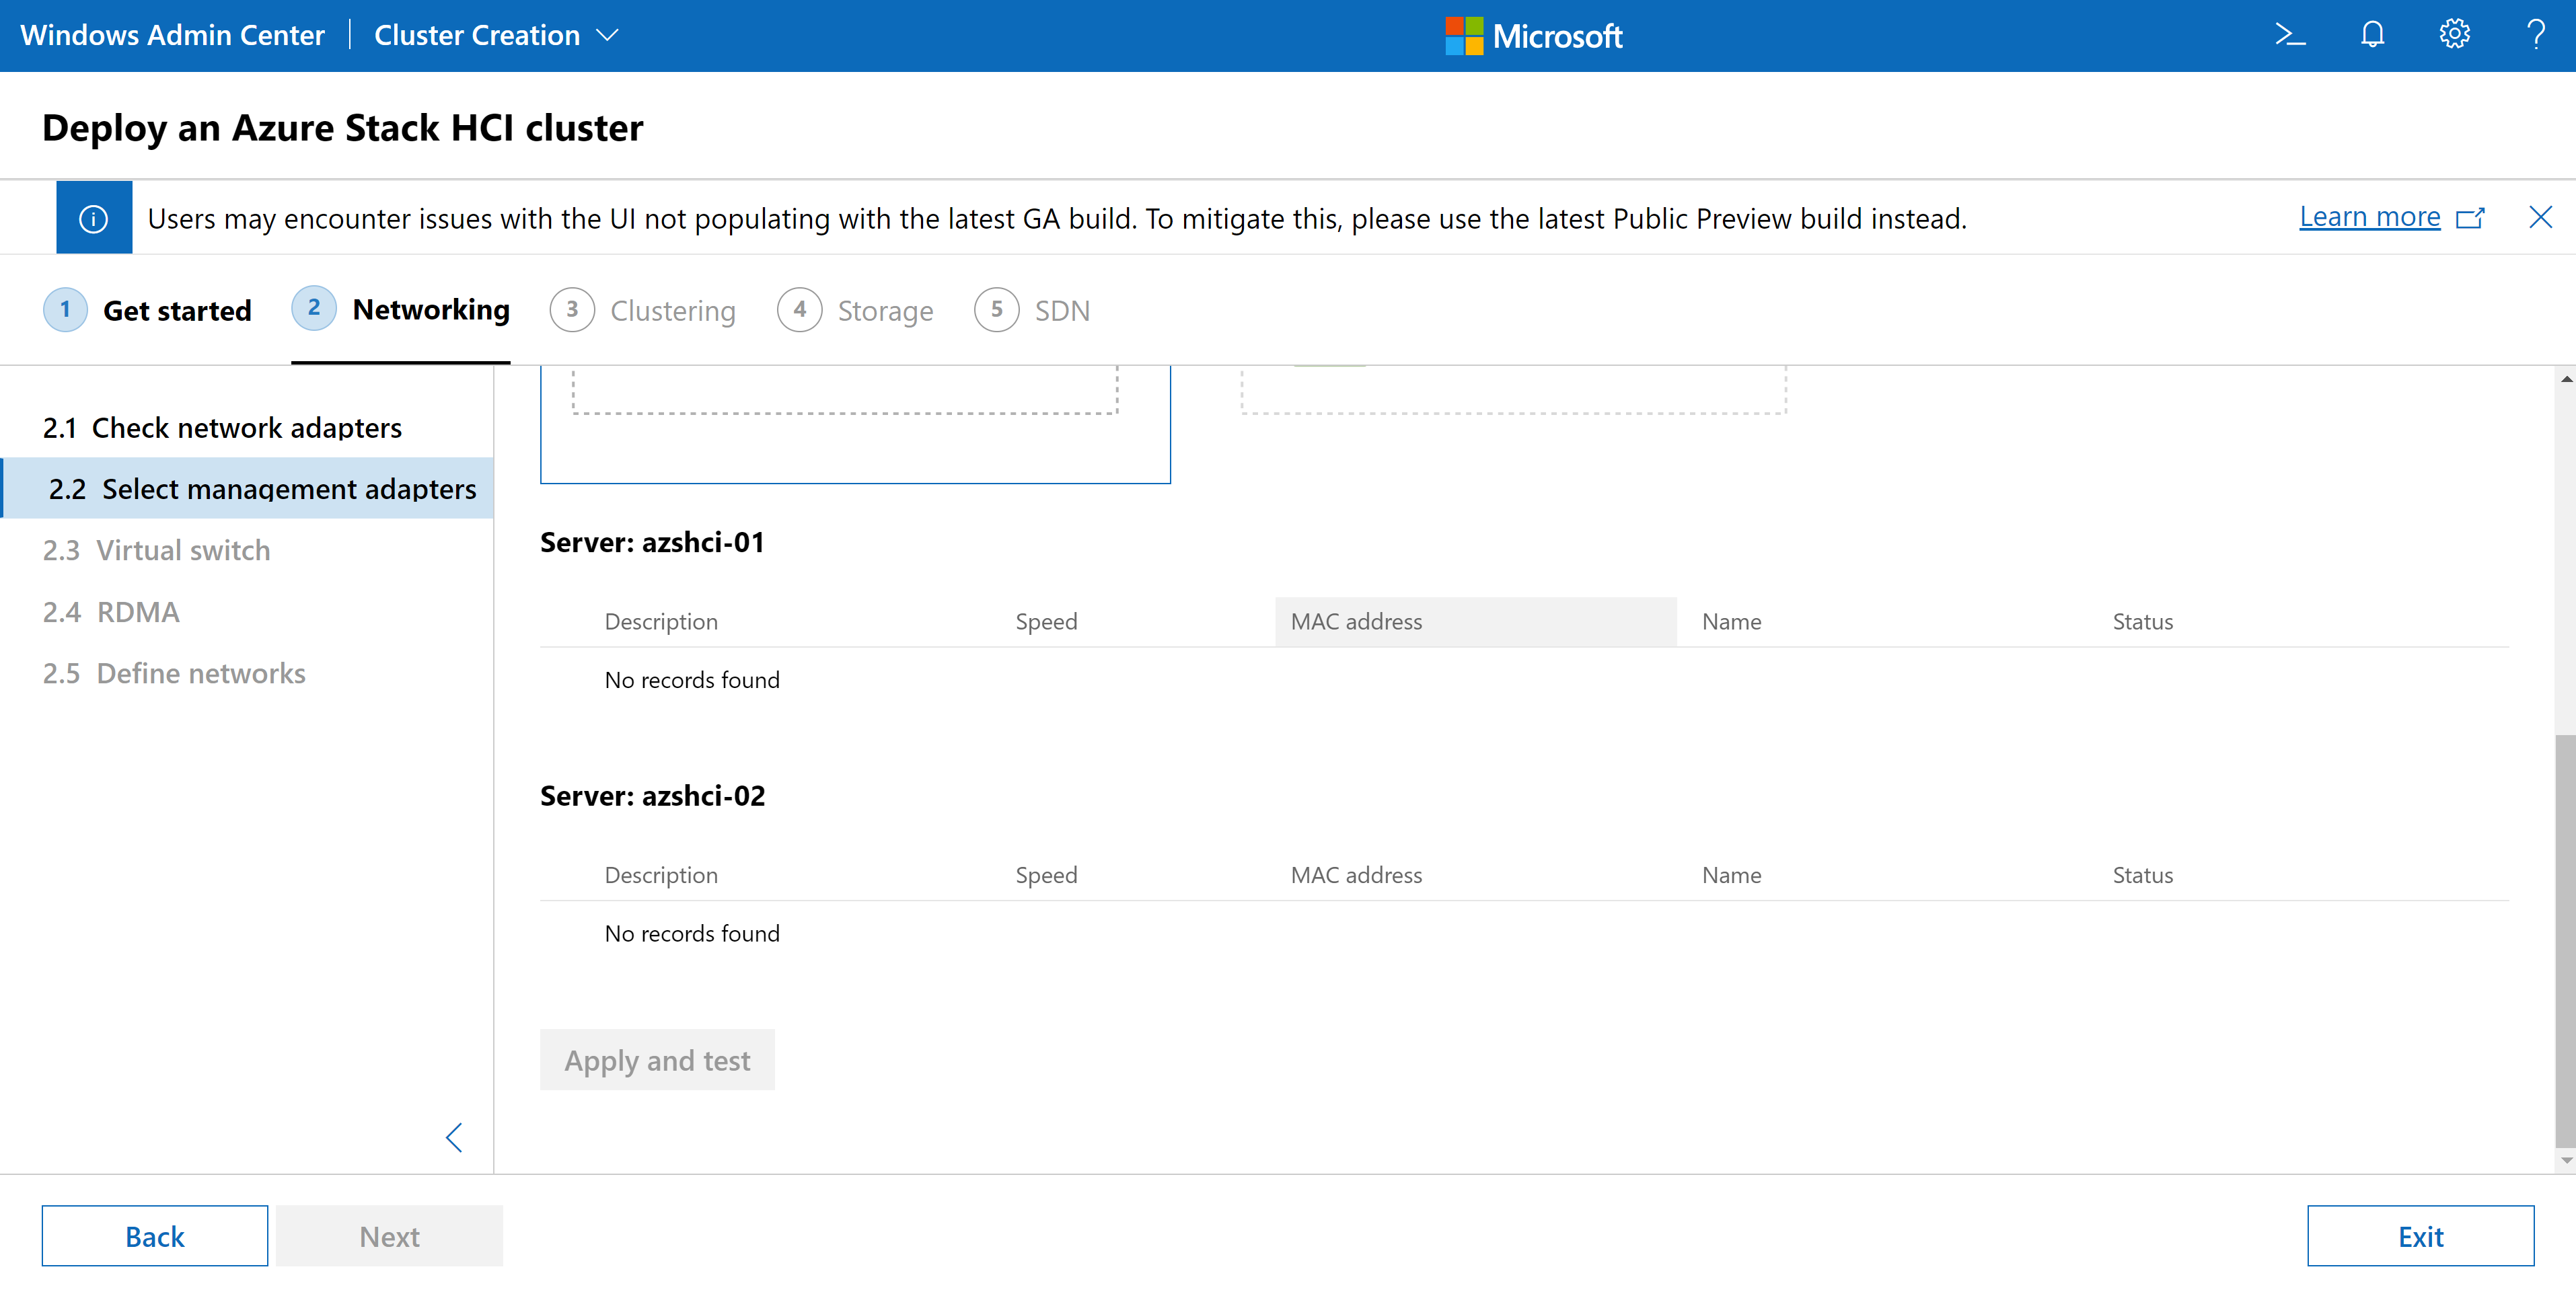Open the PowerShell console icon
Image resolution: width=2576 pixels, height=1294 pixels.
[2290, 35]
